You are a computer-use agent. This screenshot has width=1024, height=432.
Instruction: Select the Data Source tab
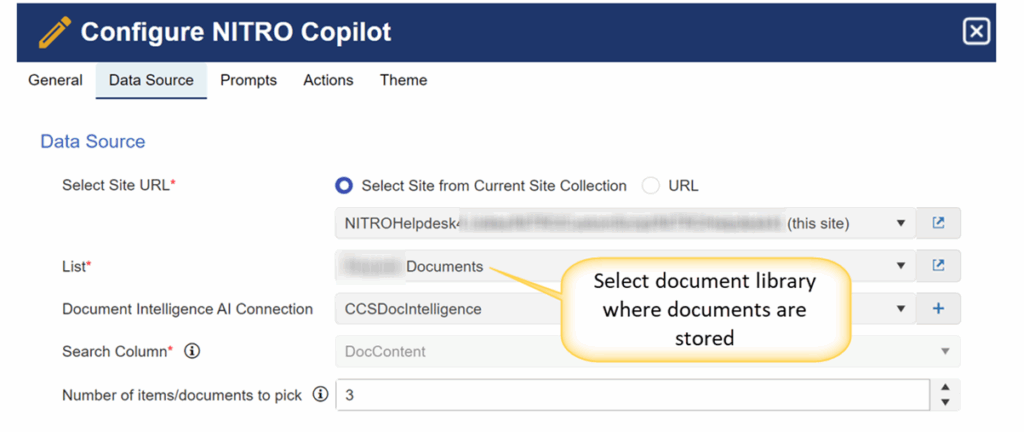coord(152,80)
